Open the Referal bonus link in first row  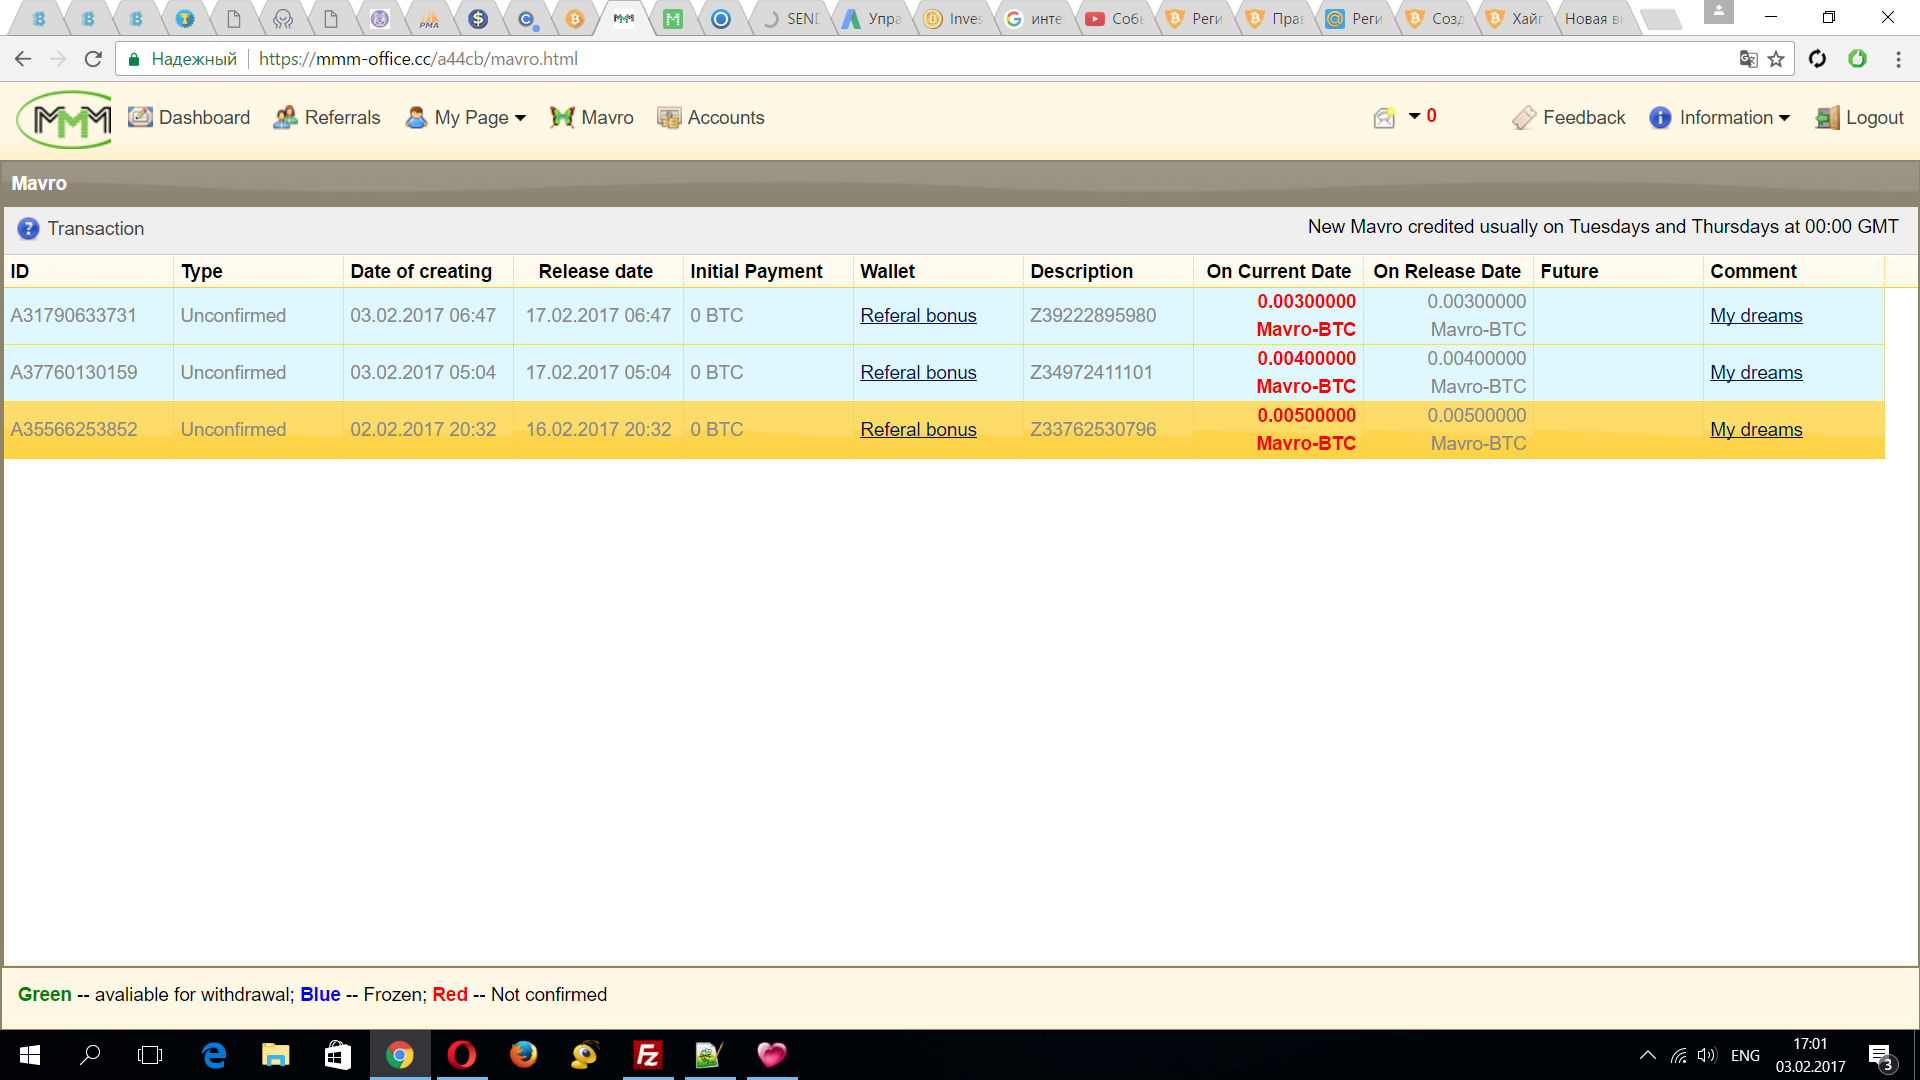(918, 316)
